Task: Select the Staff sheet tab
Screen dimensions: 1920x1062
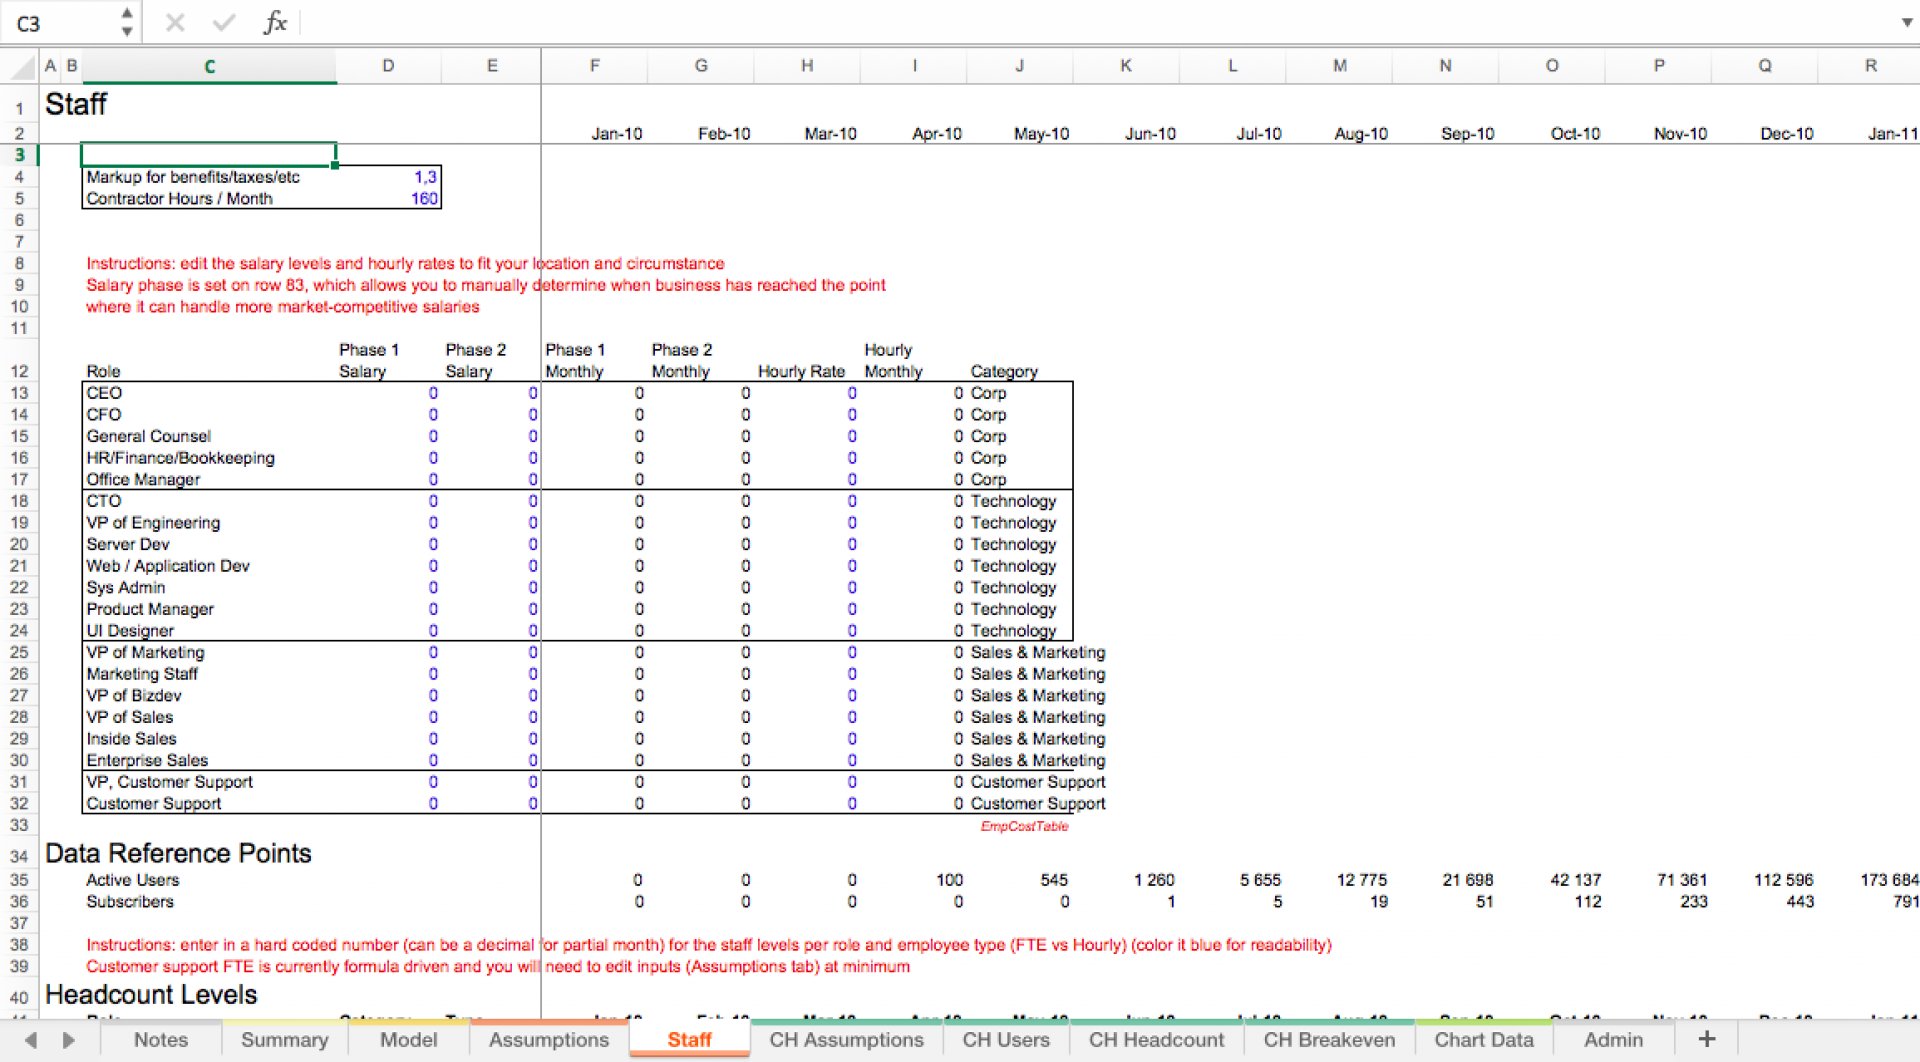Action: [x=689, y=1039]
